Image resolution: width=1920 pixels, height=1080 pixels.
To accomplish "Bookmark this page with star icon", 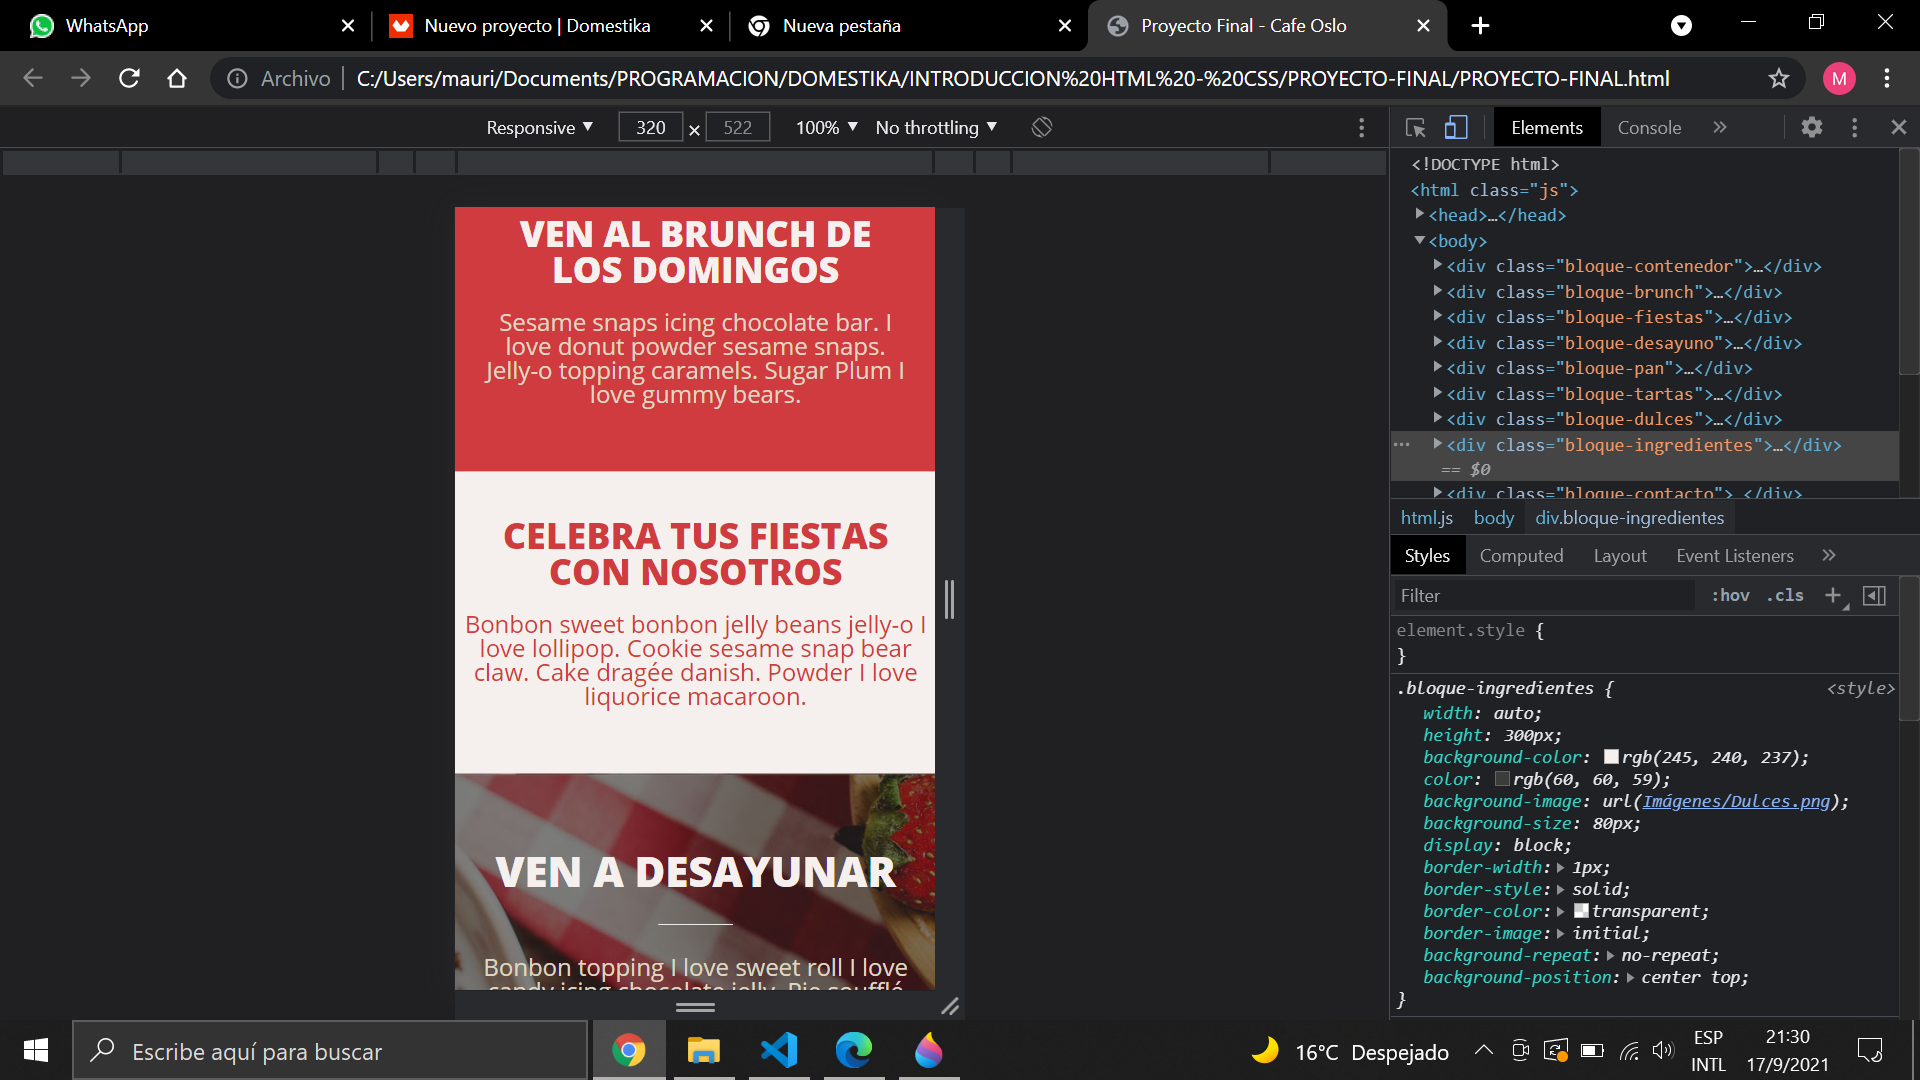I will [x=1778, y=78].
